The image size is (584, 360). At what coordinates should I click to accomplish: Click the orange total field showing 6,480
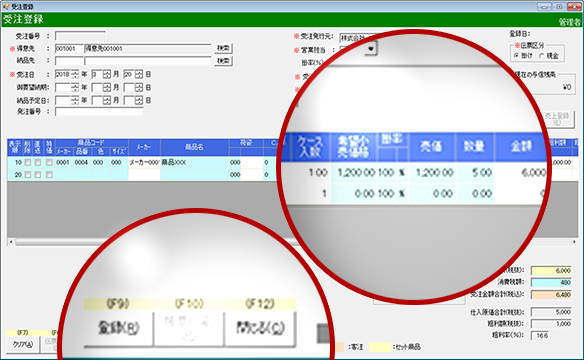click(551, 294)
